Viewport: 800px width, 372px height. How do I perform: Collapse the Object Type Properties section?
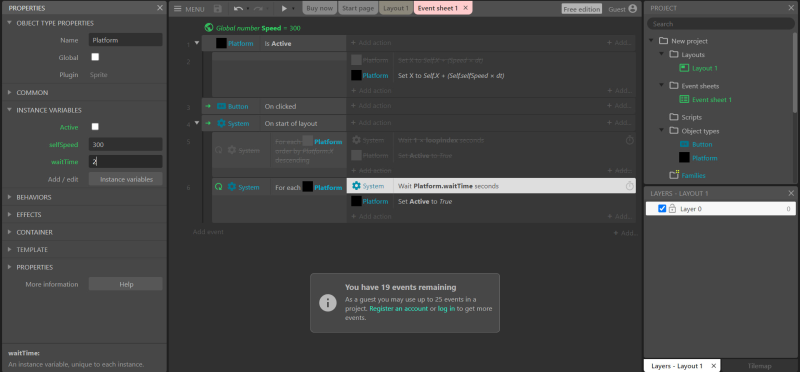pos(9,23)
